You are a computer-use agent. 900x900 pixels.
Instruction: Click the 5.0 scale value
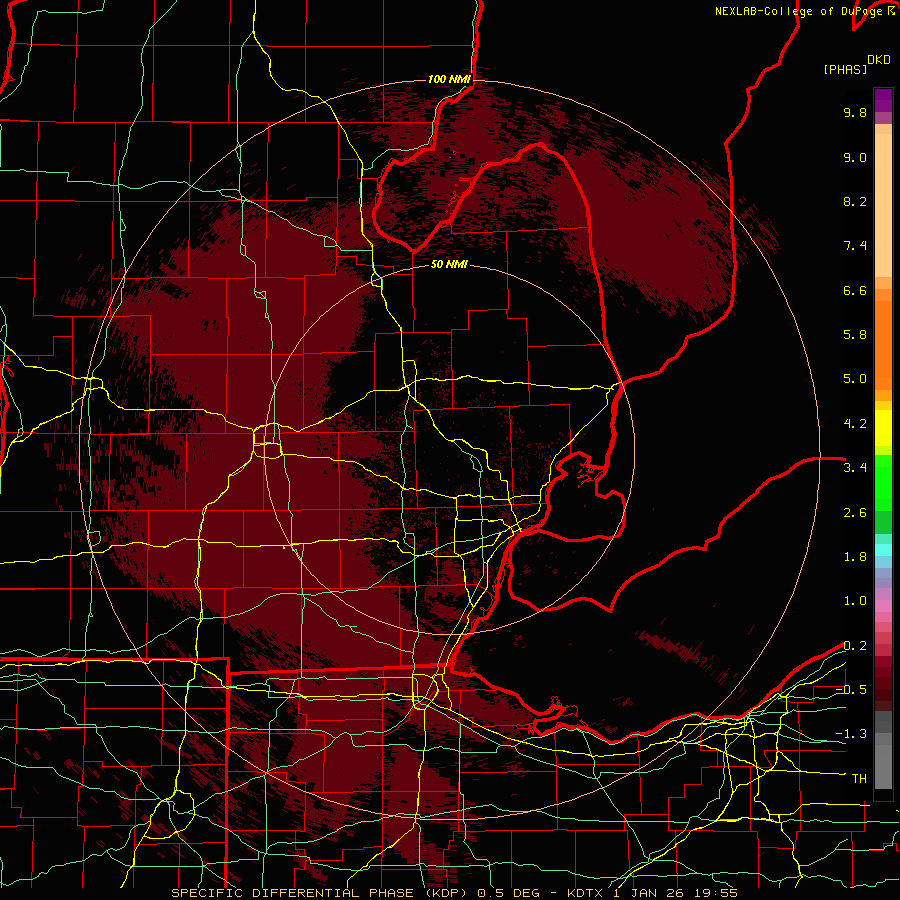pyautogui.click(x=855, y=379)
